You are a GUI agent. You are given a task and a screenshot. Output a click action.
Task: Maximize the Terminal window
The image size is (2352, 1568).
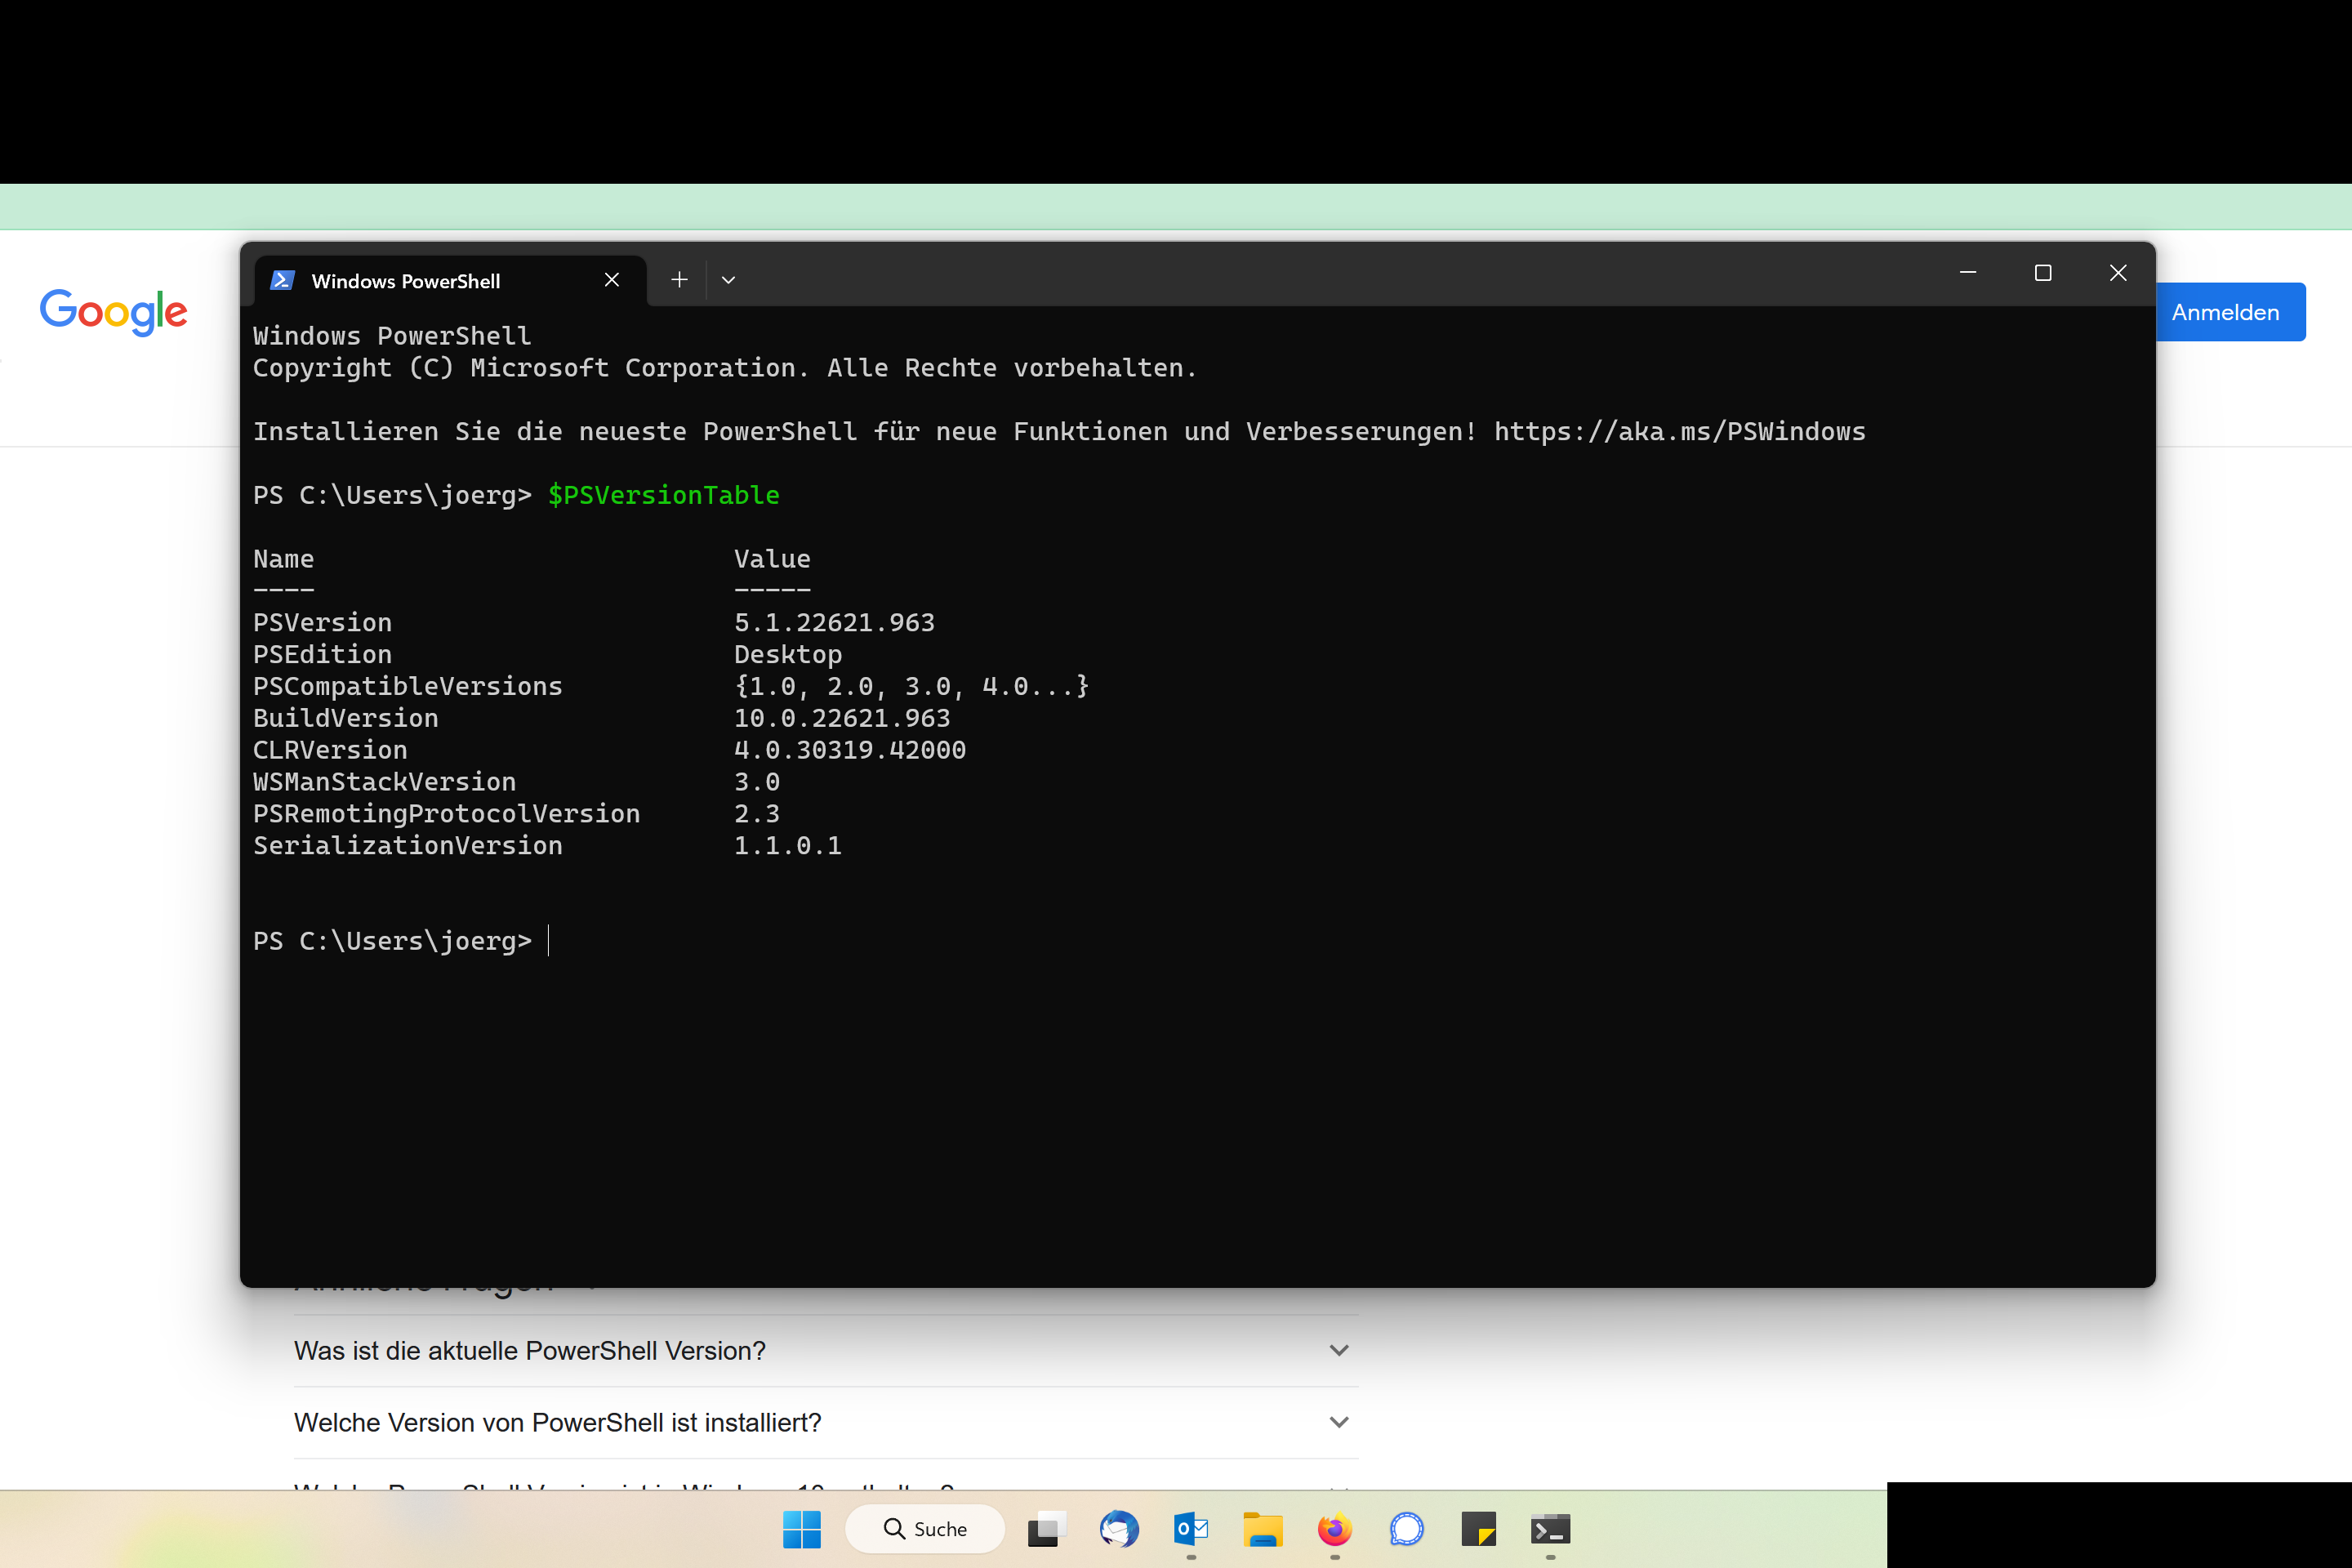(2043, 273)
